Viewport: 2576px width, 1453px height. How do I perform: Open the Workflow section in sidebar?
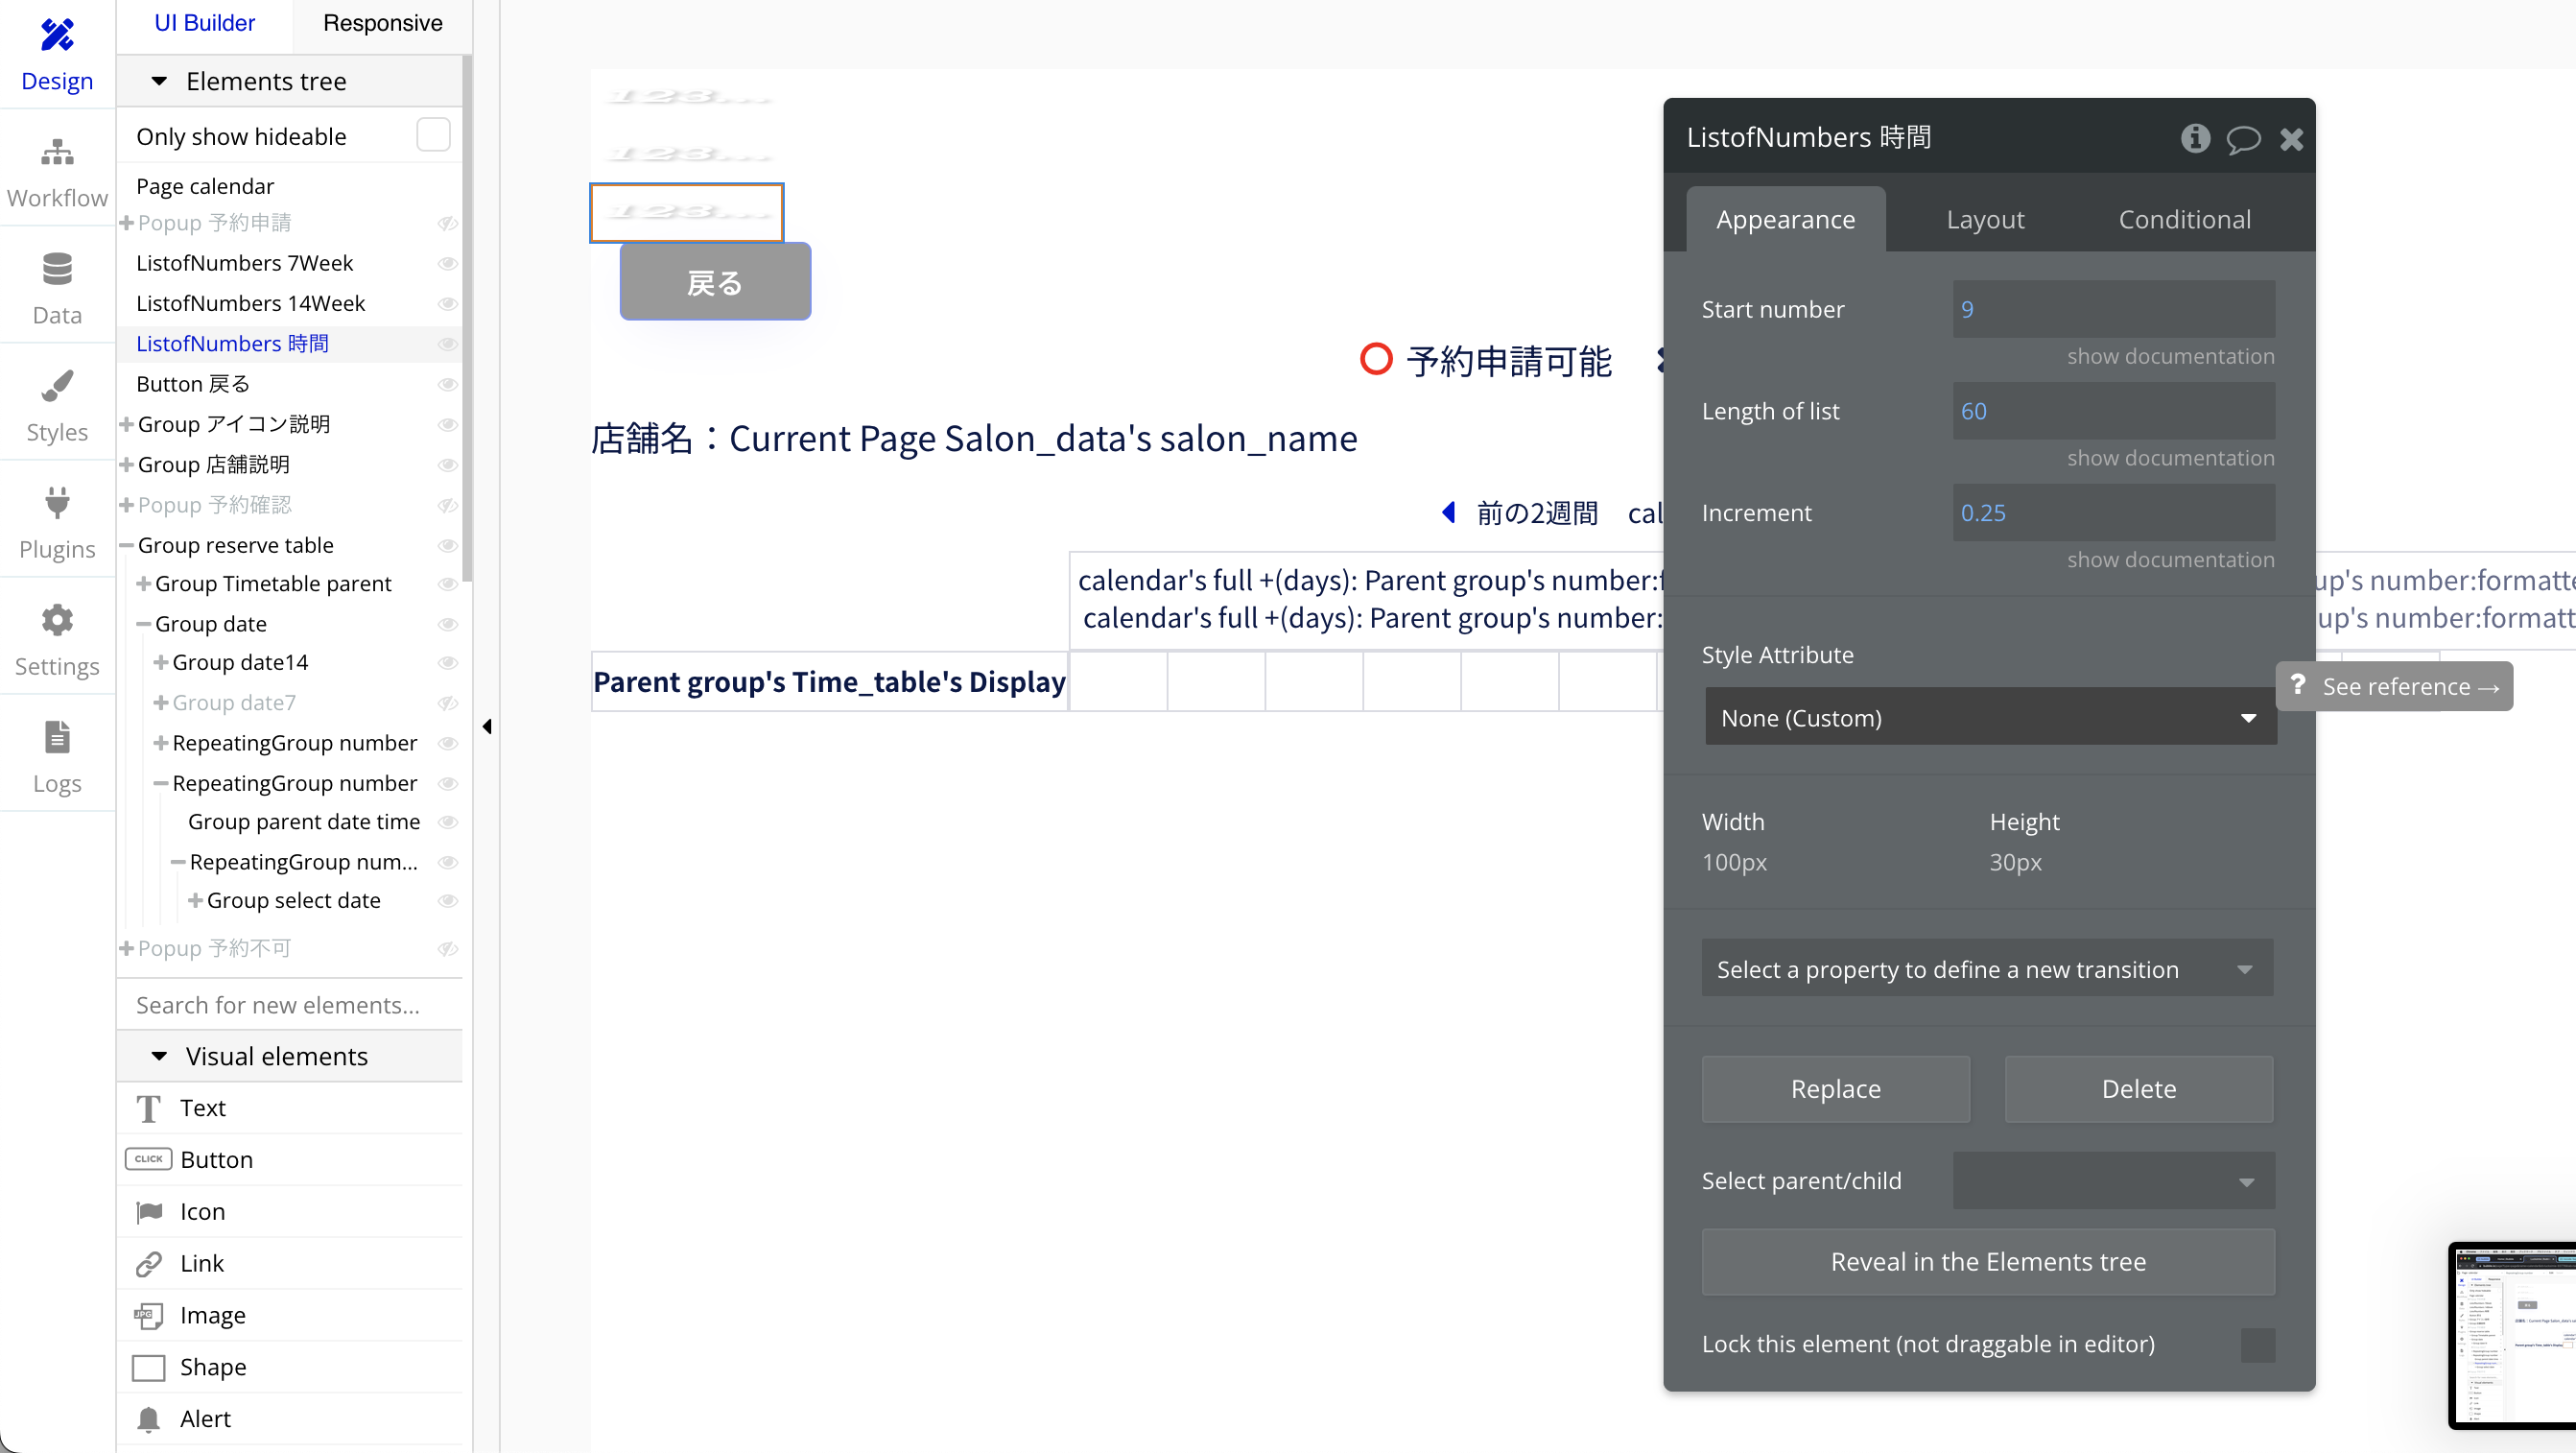[x=57, y=171]
